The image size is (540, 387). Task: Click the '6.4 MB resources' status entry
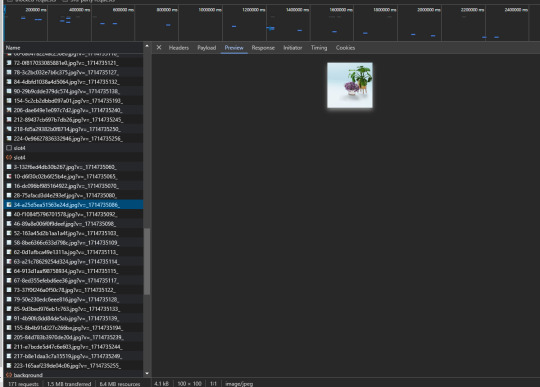[120, 384]
